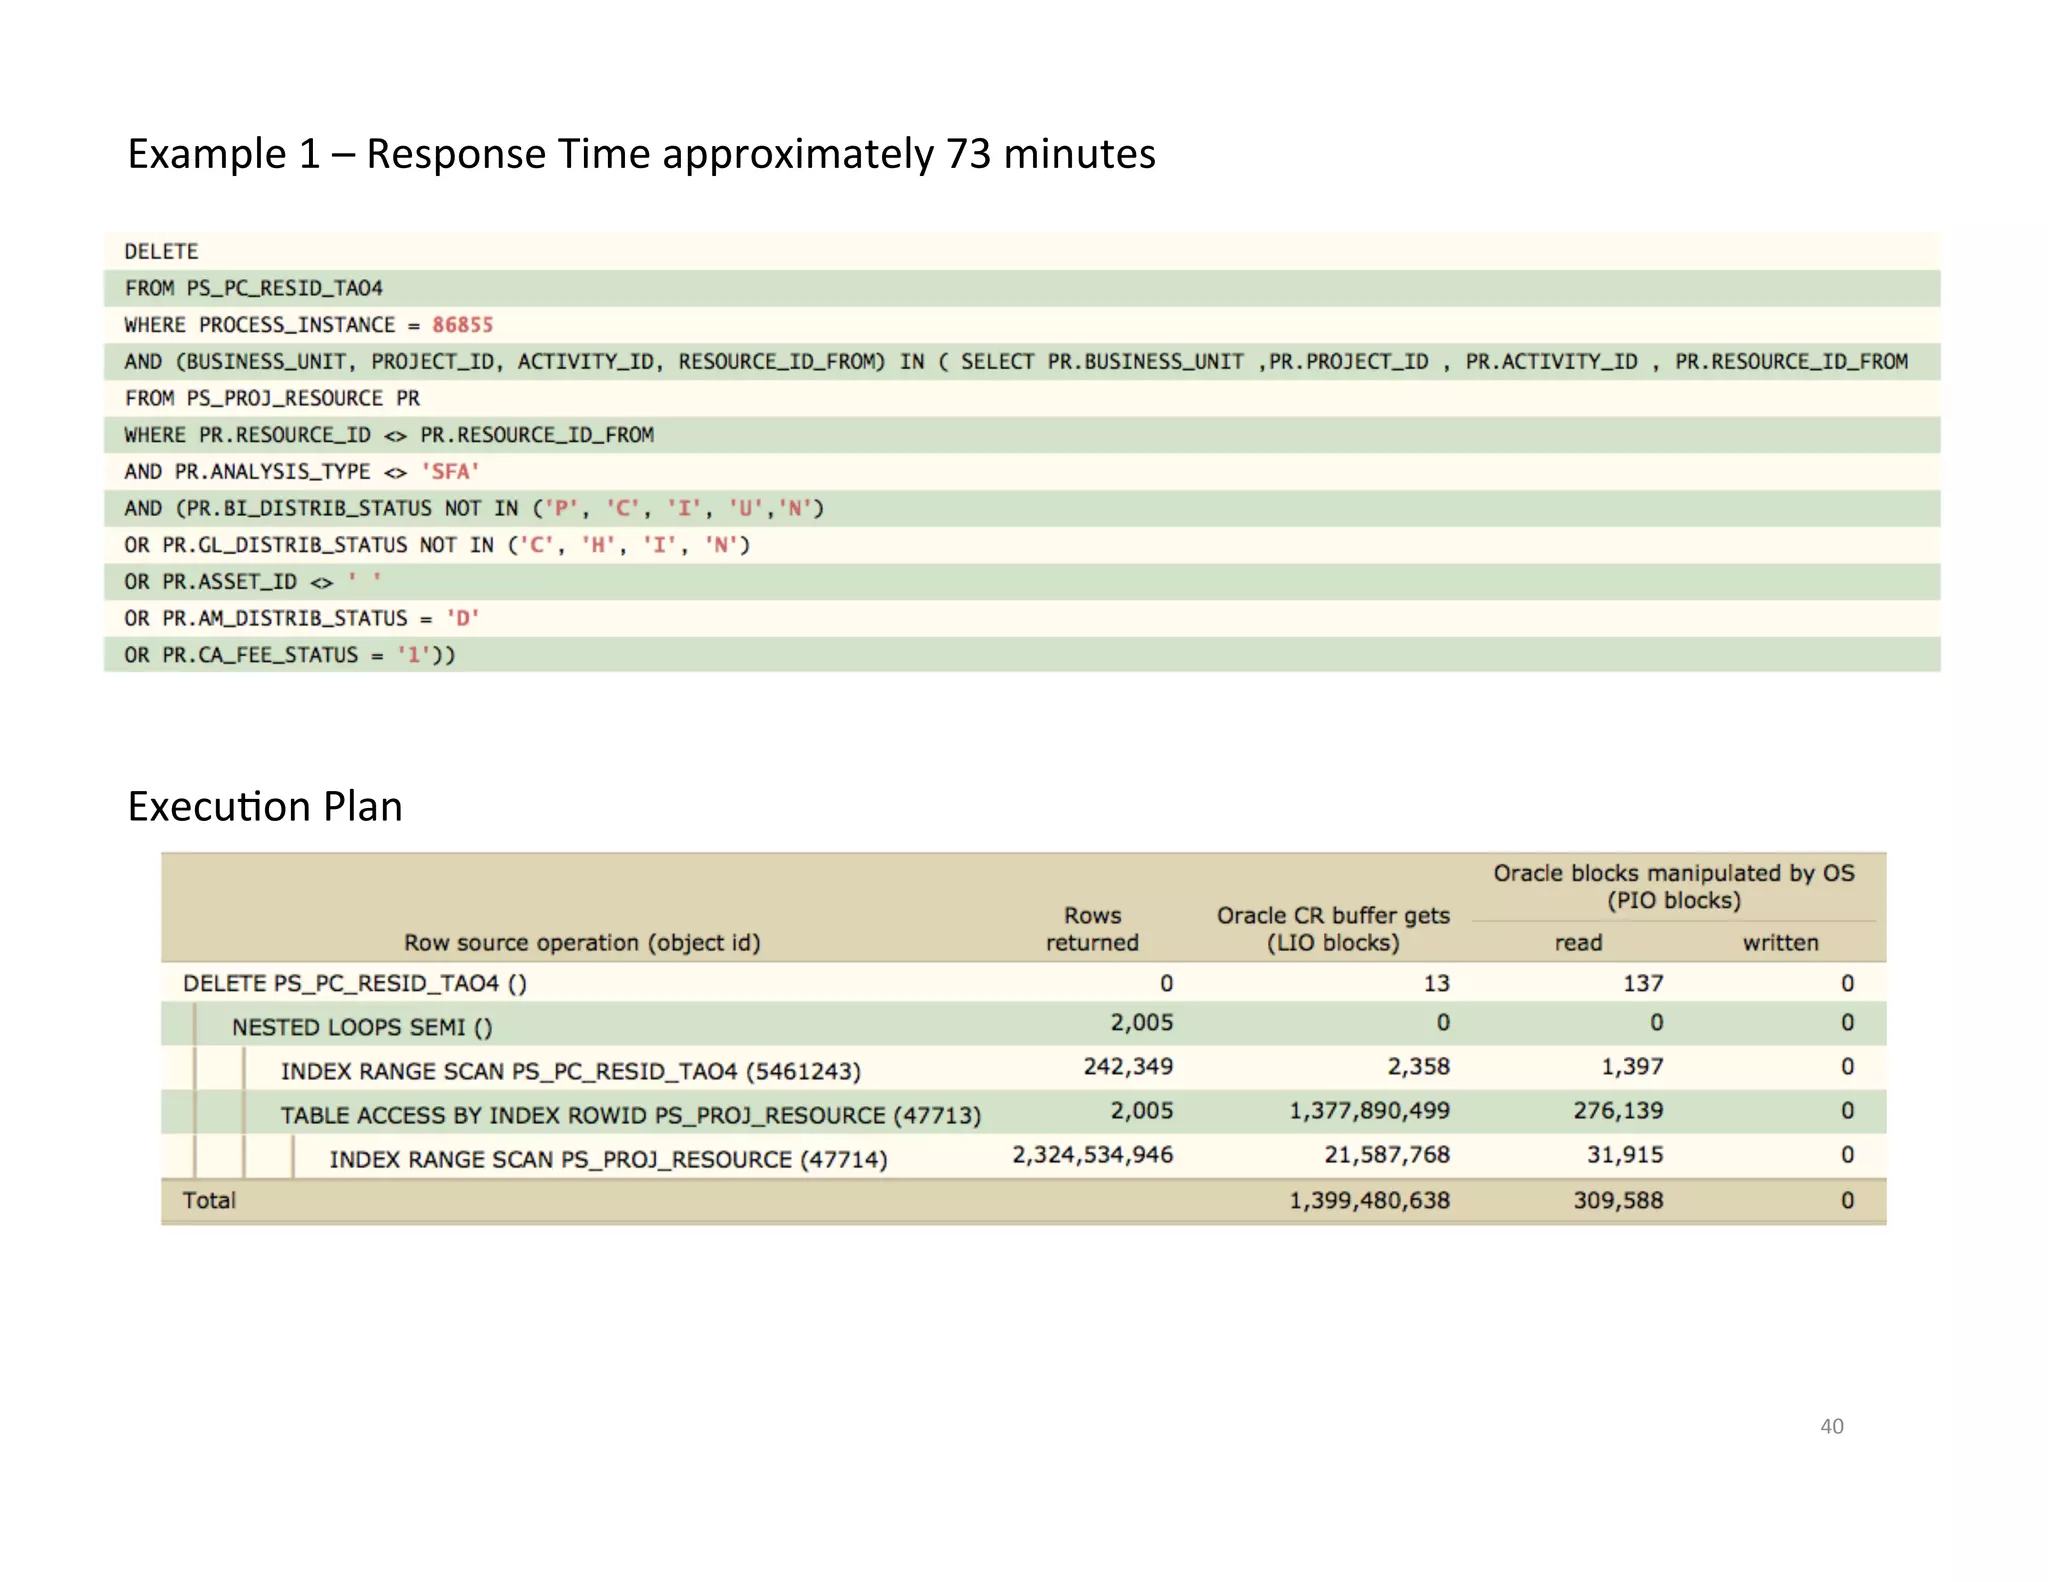Click the 'FROM PS_PROJ_RESOURCE PR' line
The height and width of the screenshot is (1582, 2048).
[x=1022, y=398]
